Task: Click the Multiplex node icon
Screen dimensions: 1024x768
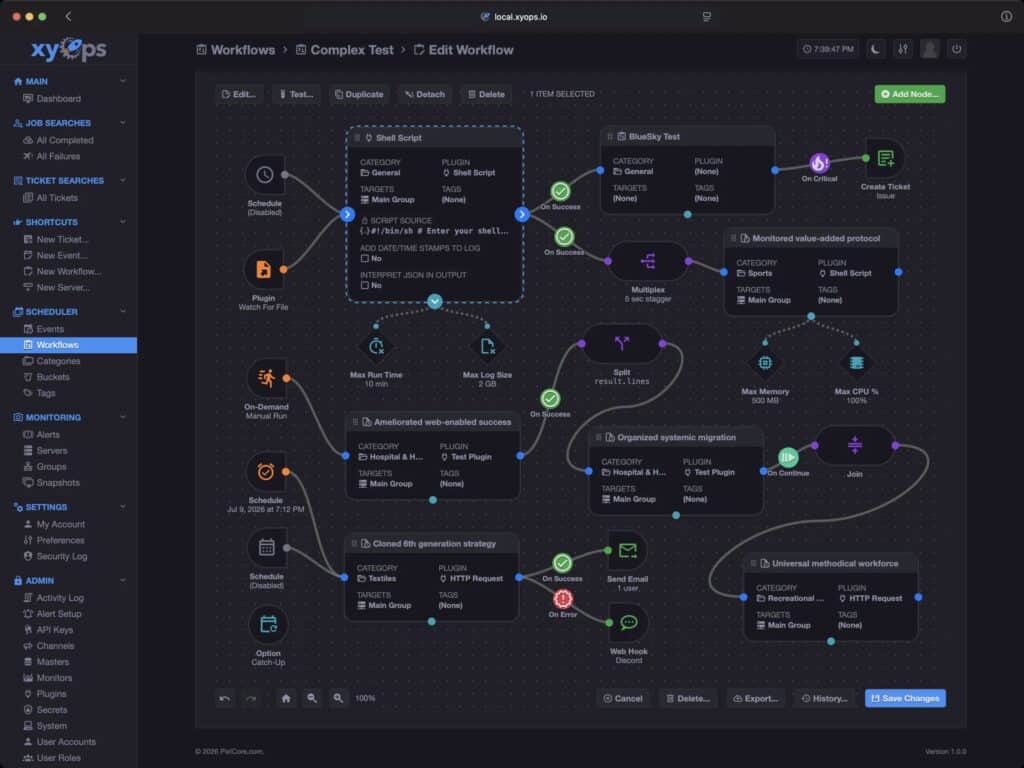Action: (647, 261)
